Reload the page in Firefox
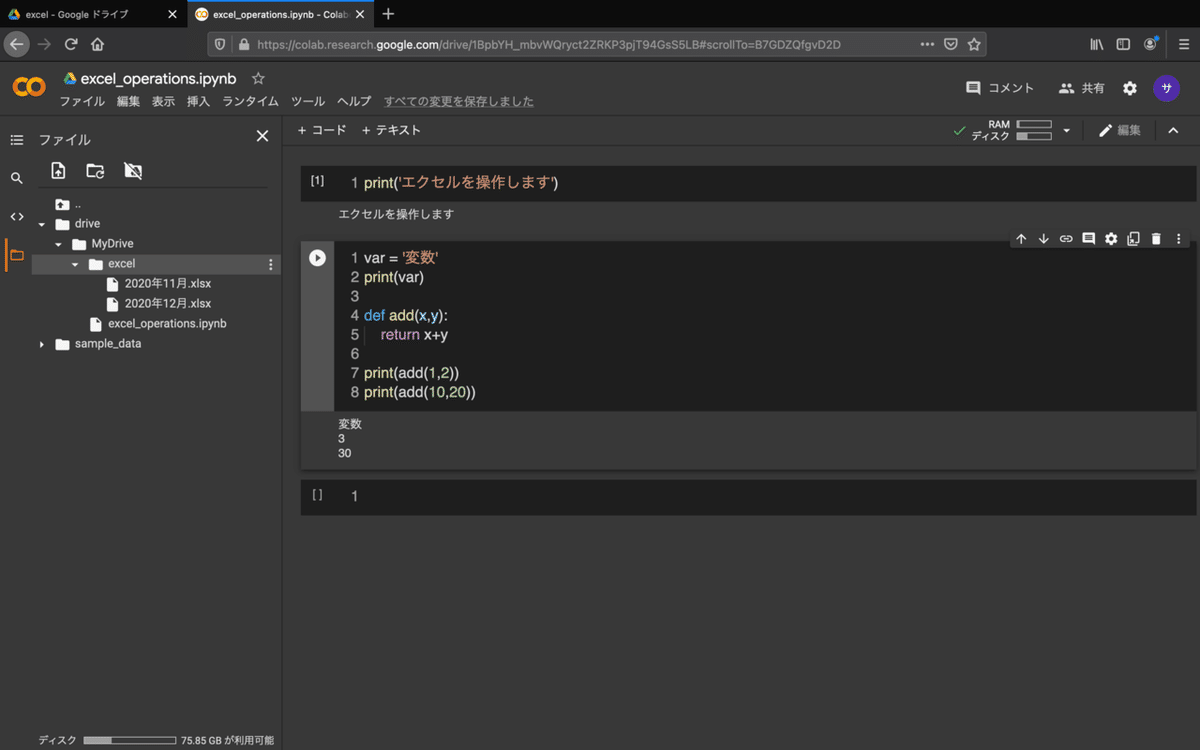 [x=71, y=44]
